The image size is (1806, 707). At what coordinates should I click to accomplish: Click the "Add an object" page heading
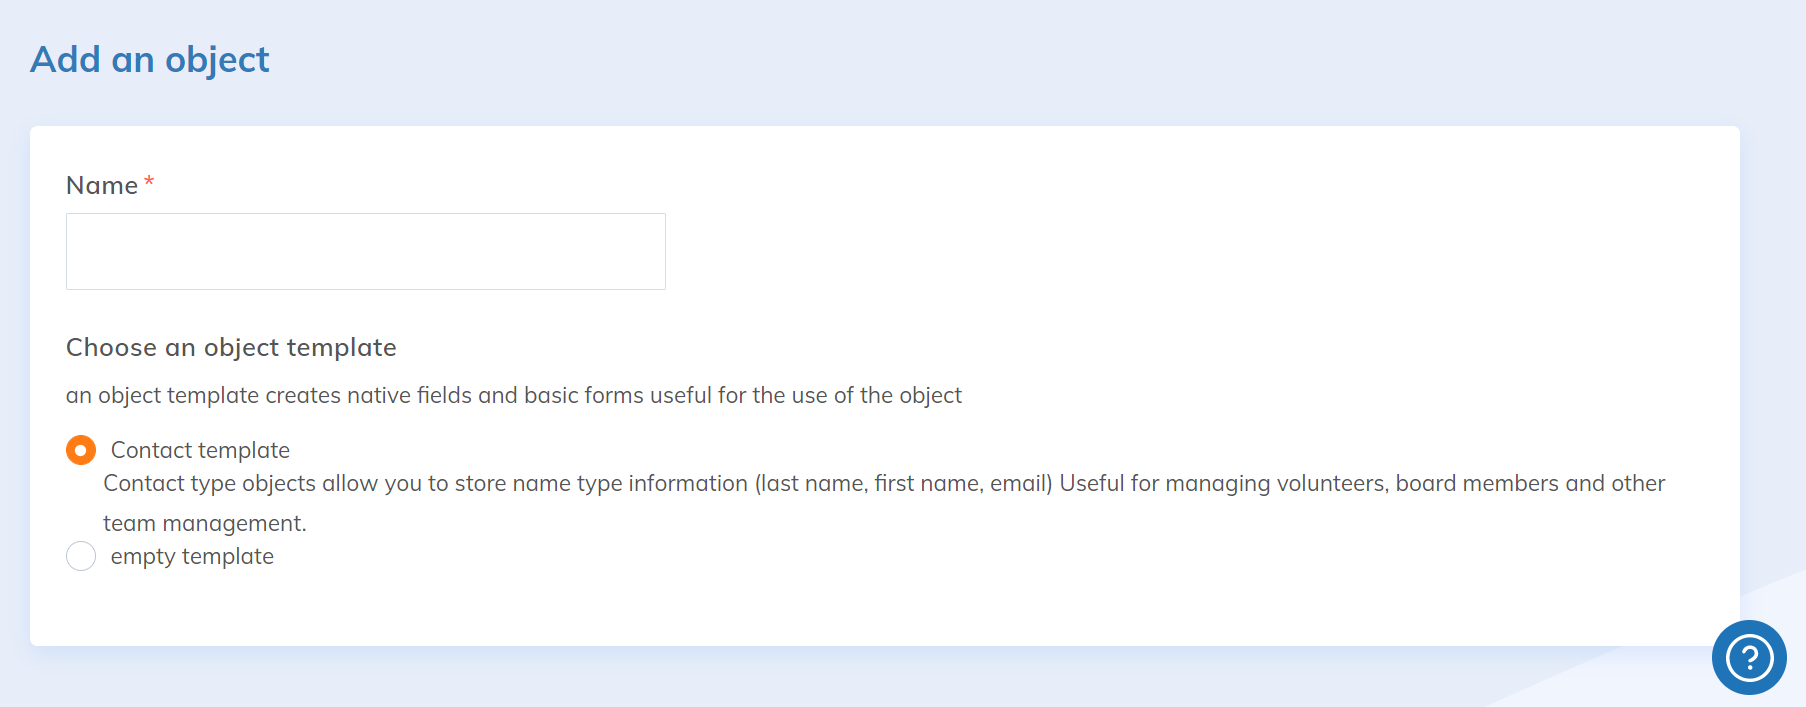coord(150,60)
